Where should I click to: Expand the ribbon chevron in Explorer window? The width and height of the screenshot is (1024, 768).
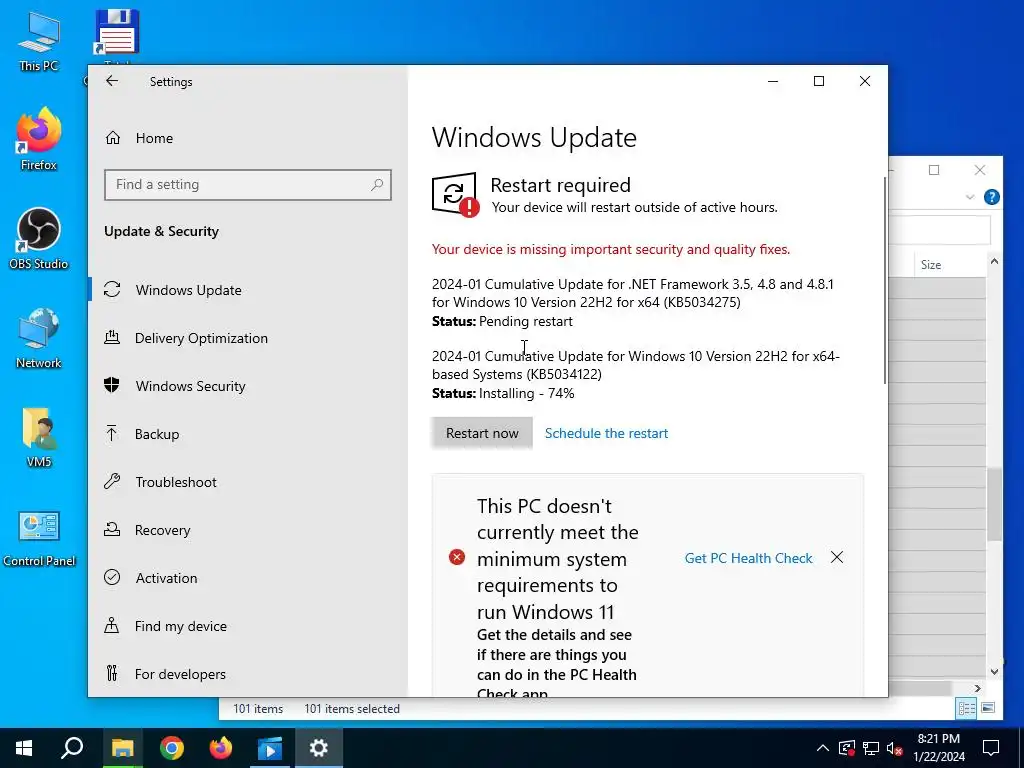click(x=970, y=197)
